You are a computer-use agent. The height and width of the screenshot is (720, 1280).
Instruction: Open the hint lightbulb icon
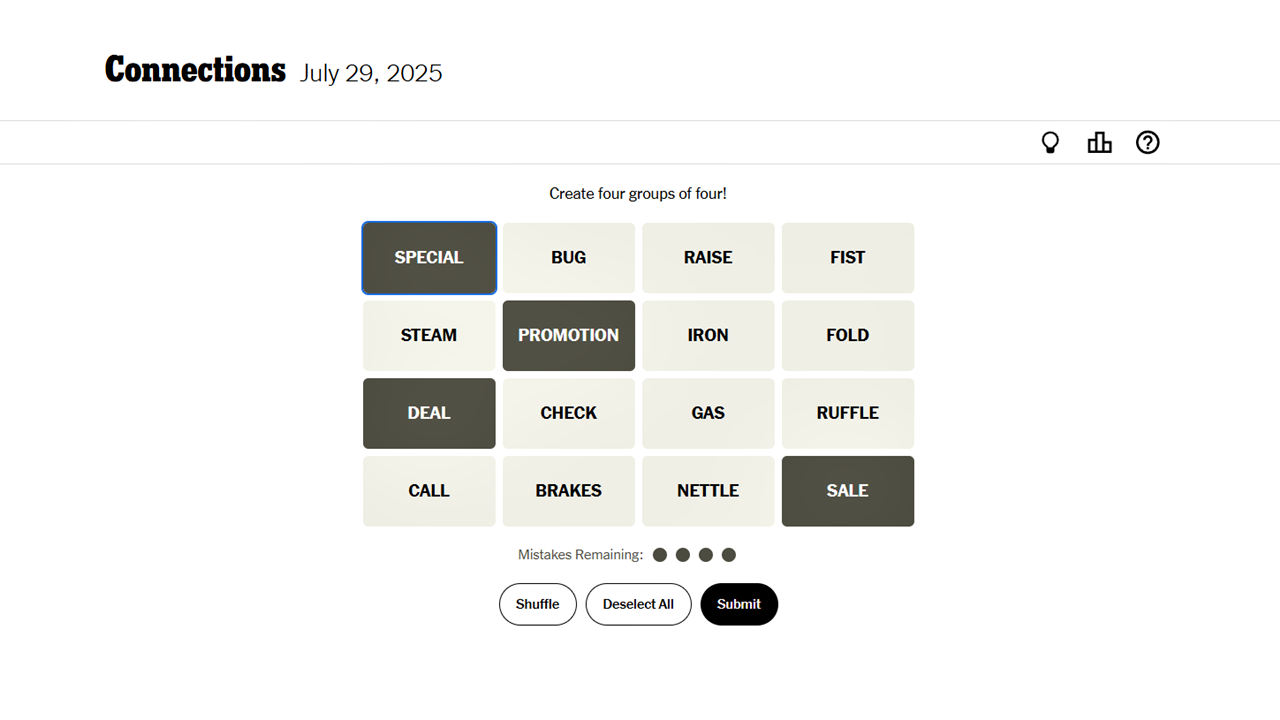coord(1050,142)
